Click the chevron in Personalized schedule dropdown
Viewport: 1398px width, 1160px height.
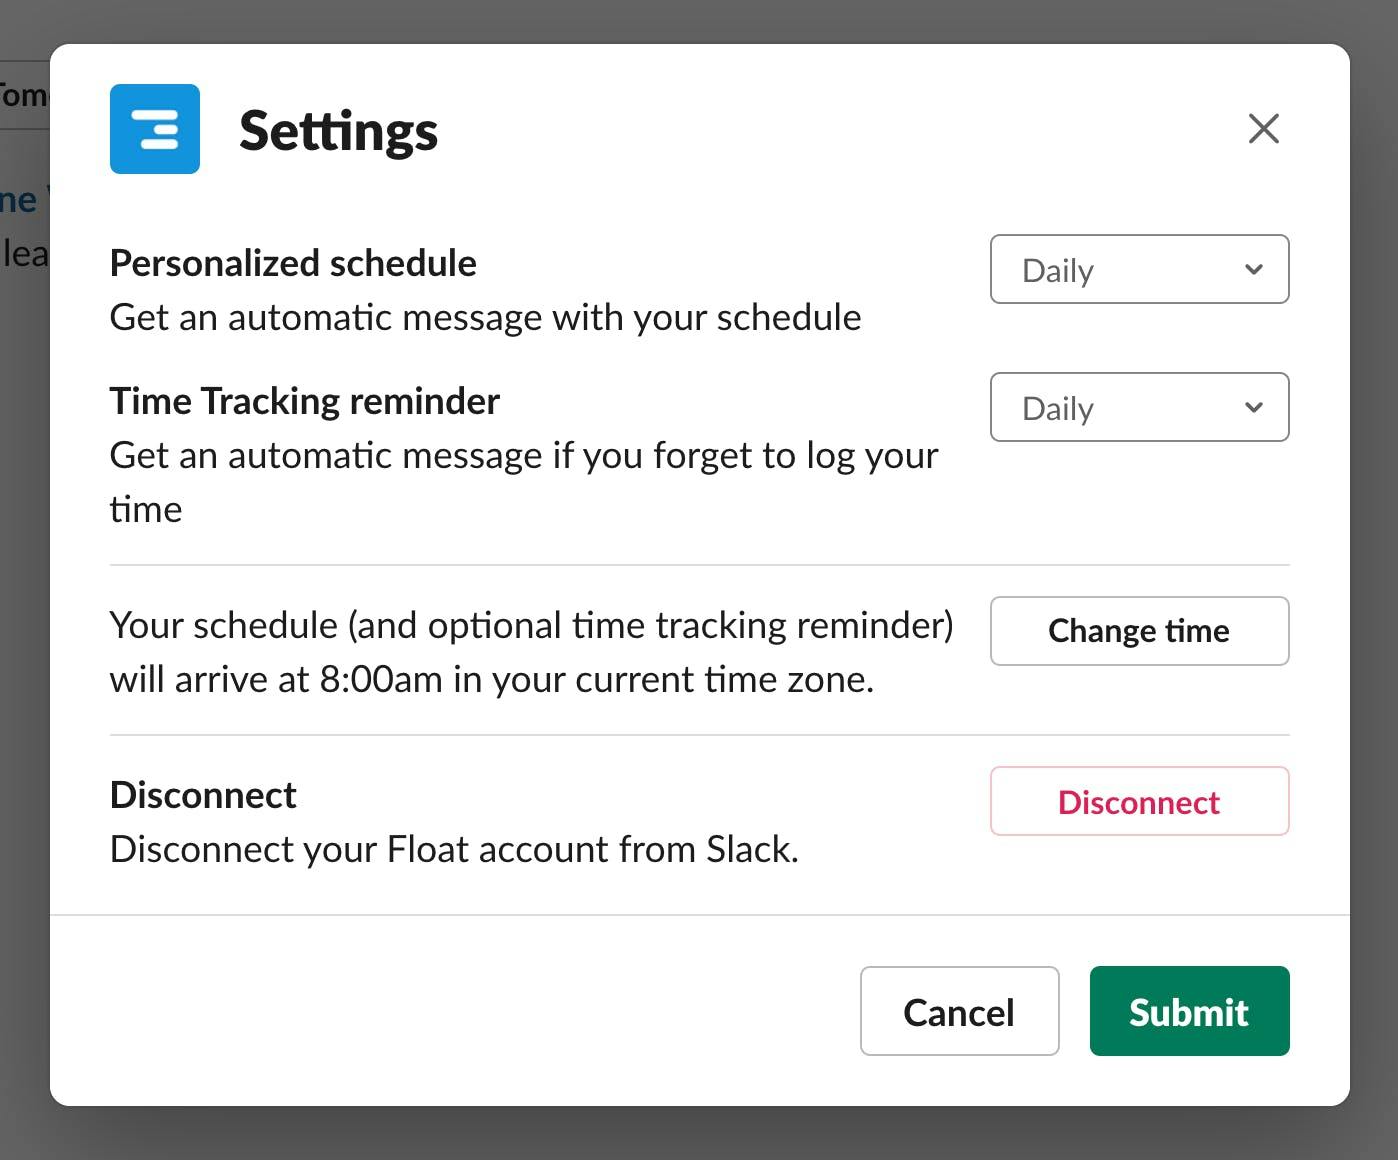point(1254,269)
